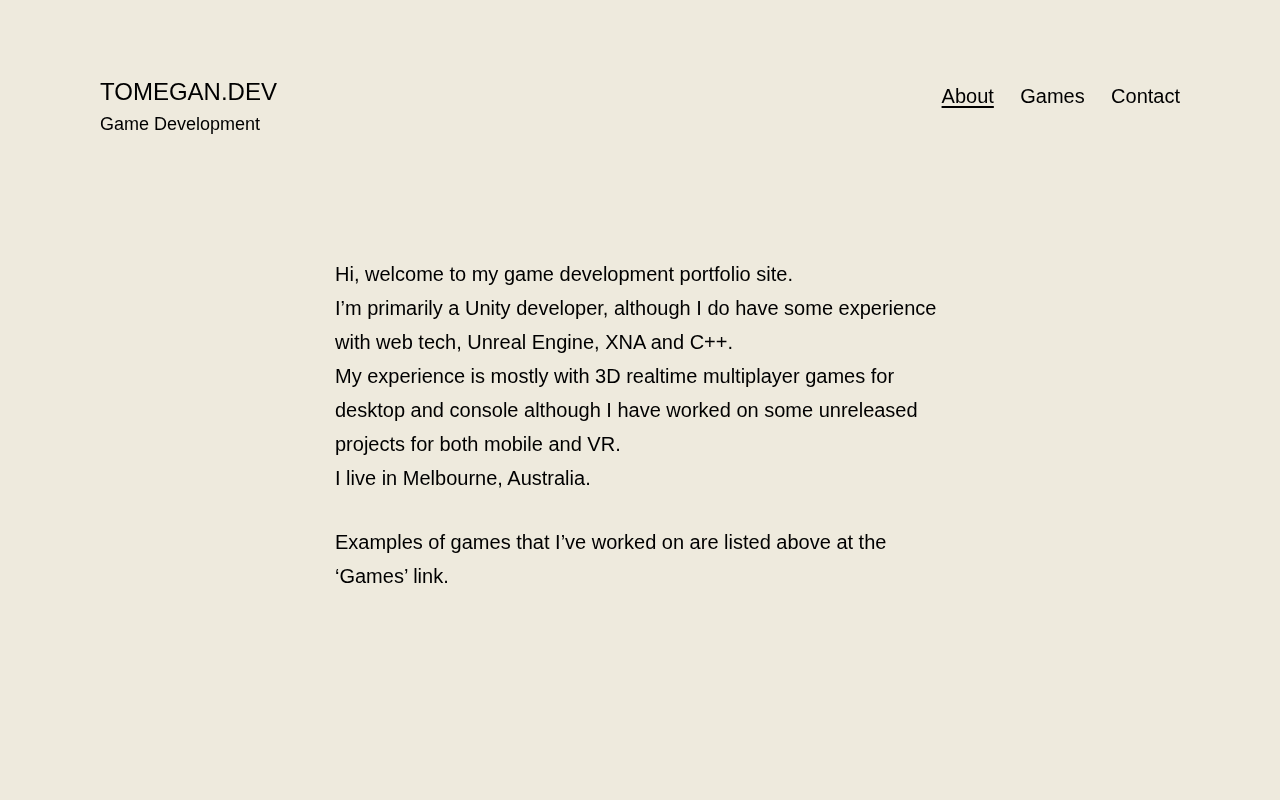This screenshot has width=1280, height=800.
Task: Go to the Games page
Action: [1052, 96]
